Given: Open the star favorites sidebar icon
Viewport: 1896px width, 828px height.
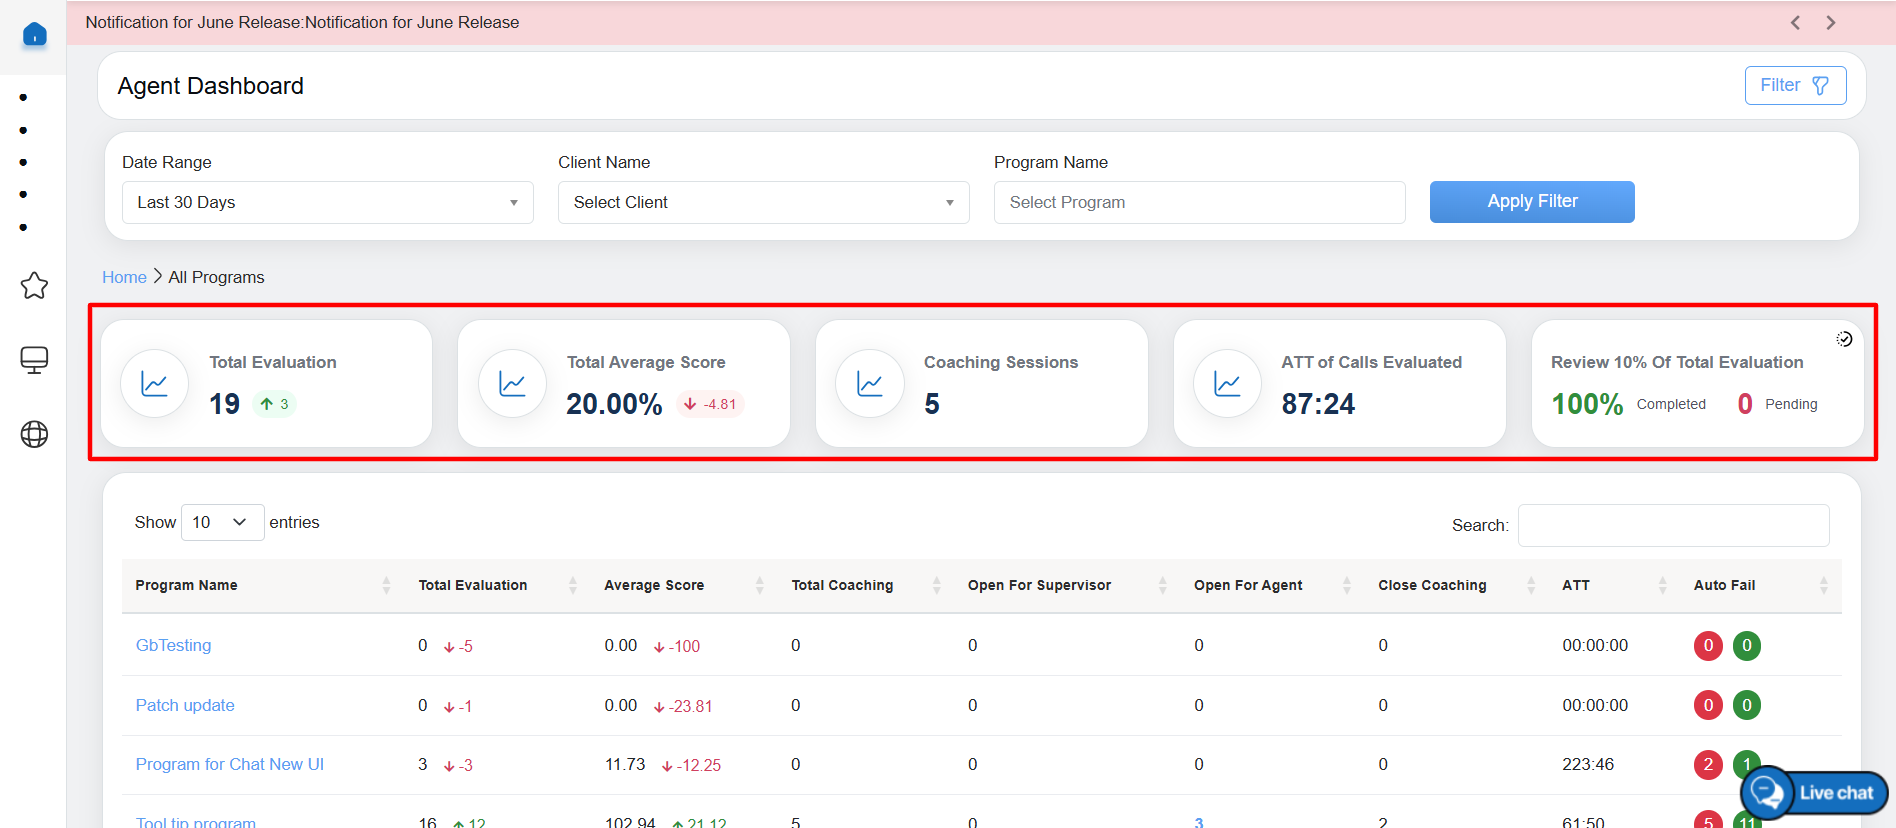Looking at the screenshot, I should [34, 286].
